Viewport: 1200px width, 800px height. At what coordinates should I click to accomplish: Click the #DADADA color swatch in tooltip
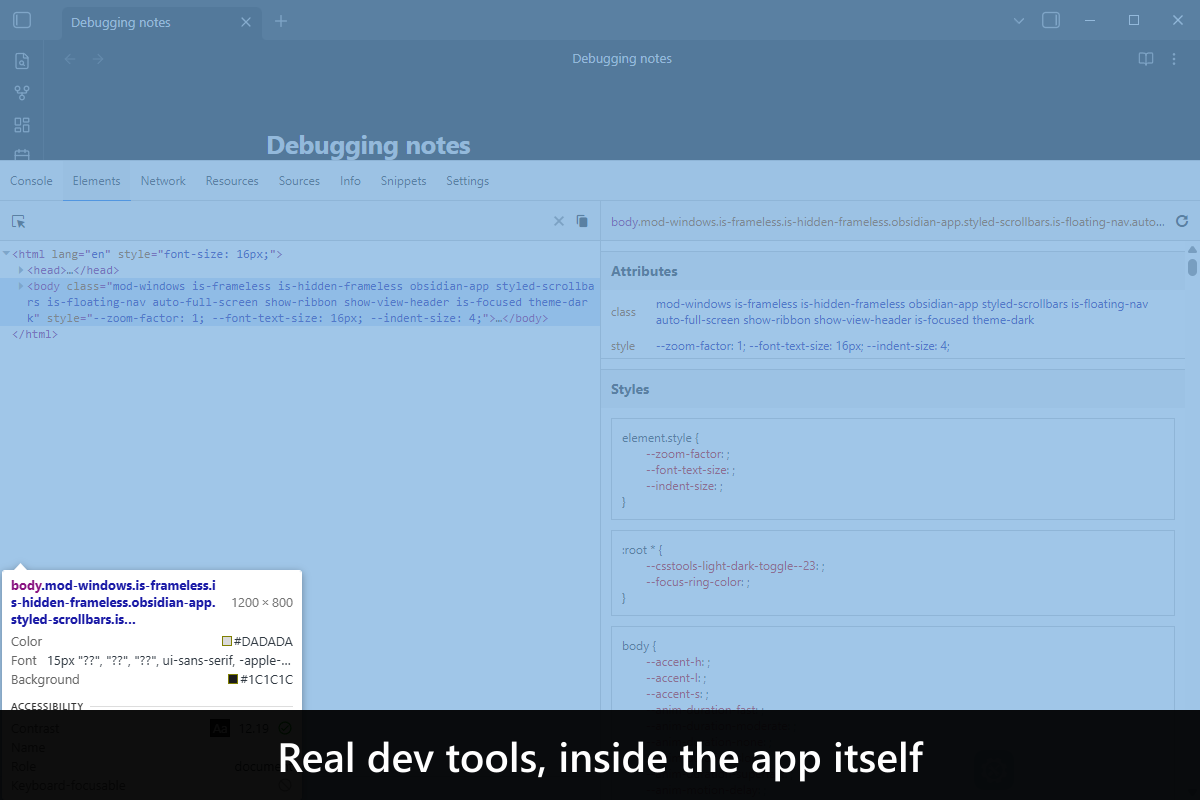tap(227, 641)
